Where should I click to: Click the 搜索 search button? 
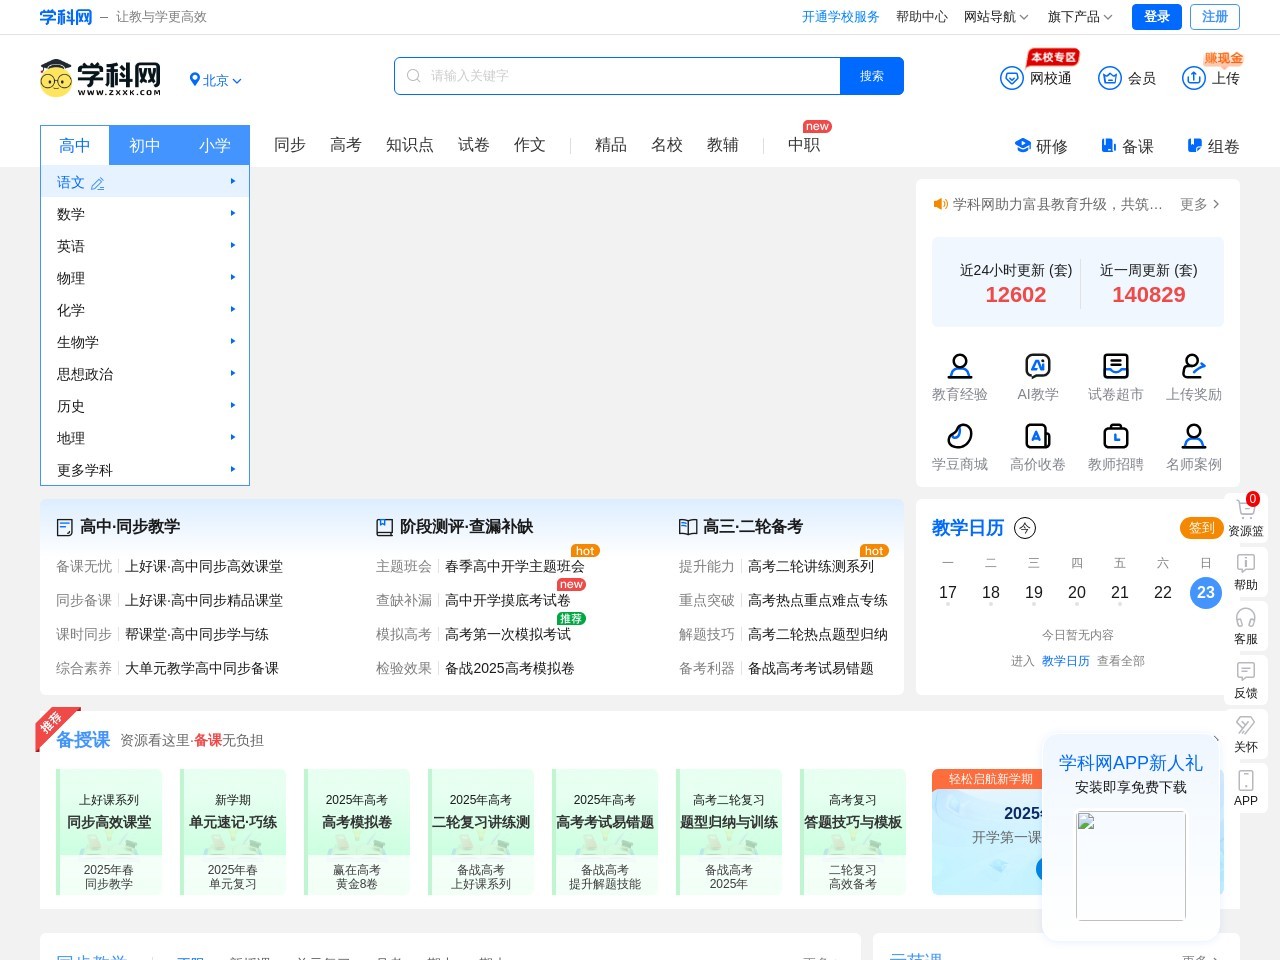[872, 76]
